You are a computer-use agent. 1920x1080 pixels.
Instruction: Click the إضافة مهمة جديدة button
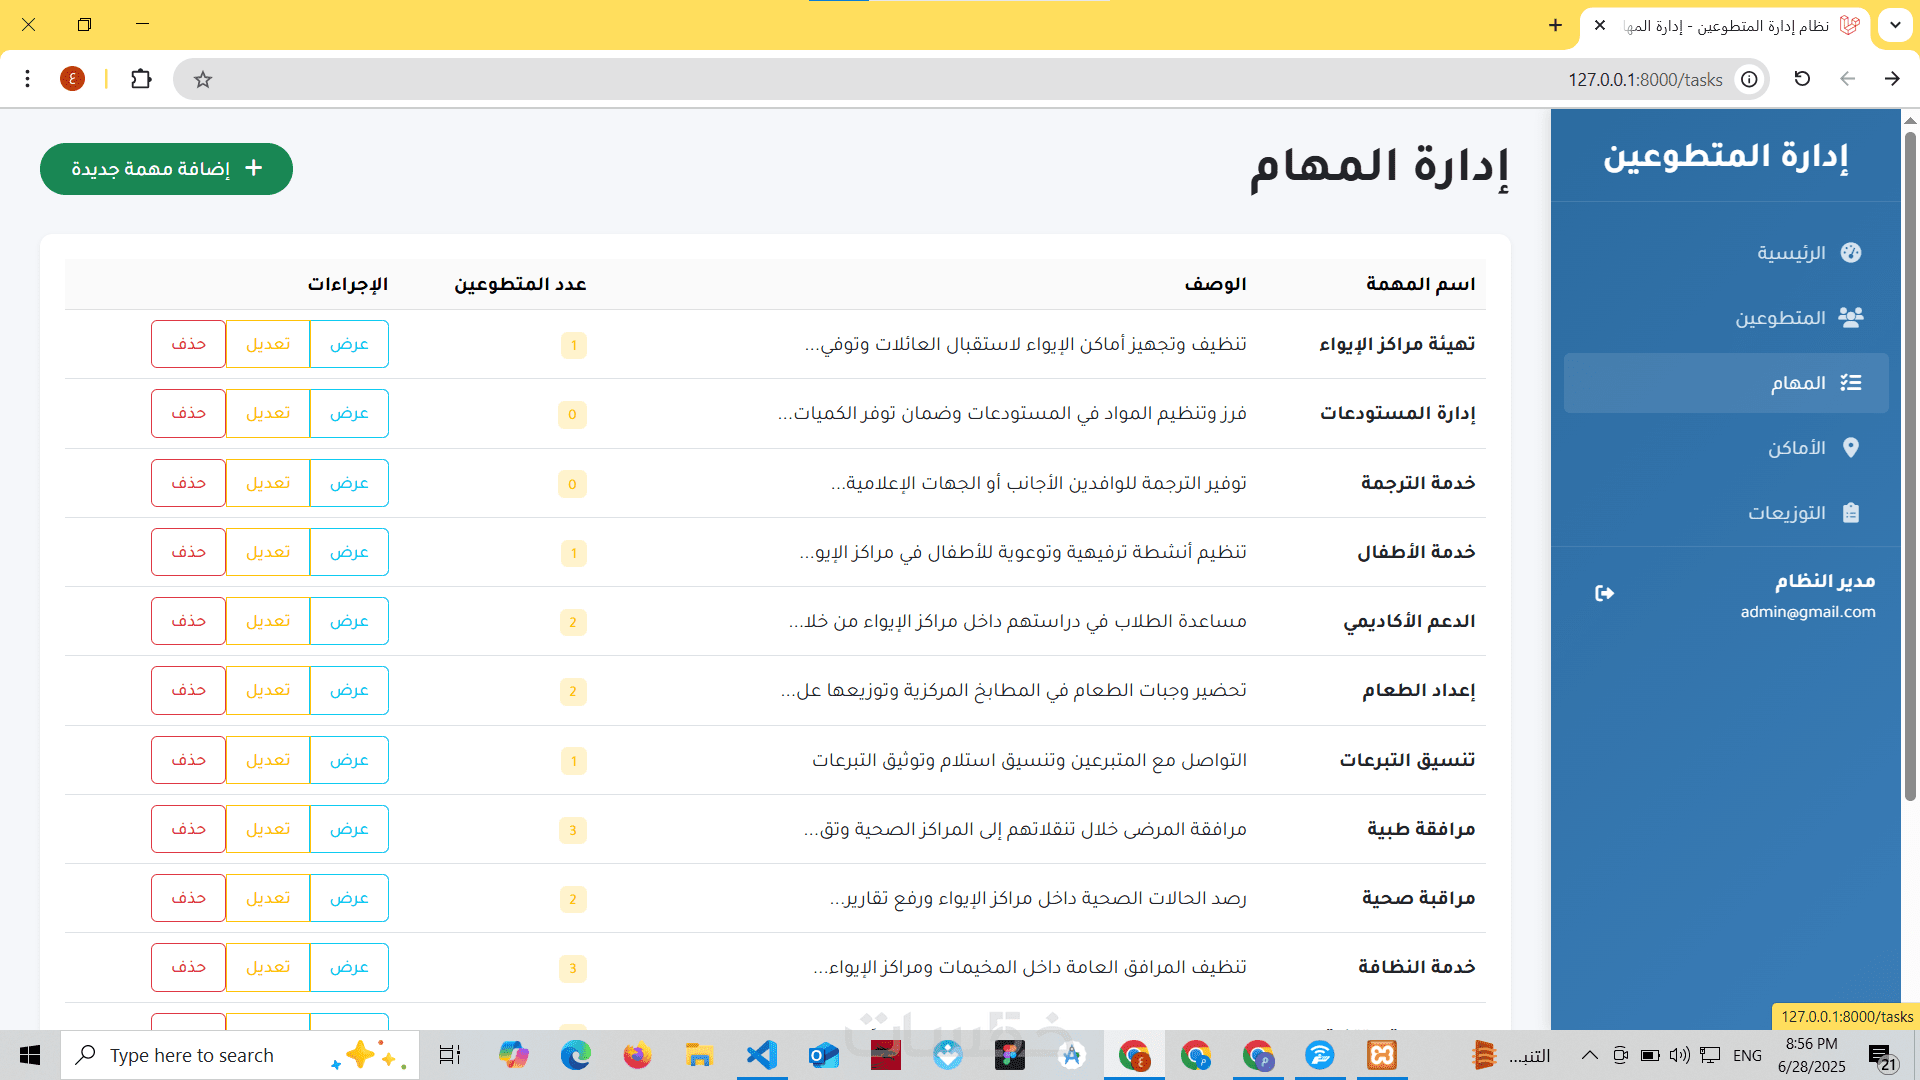click(x=166, y=169)
